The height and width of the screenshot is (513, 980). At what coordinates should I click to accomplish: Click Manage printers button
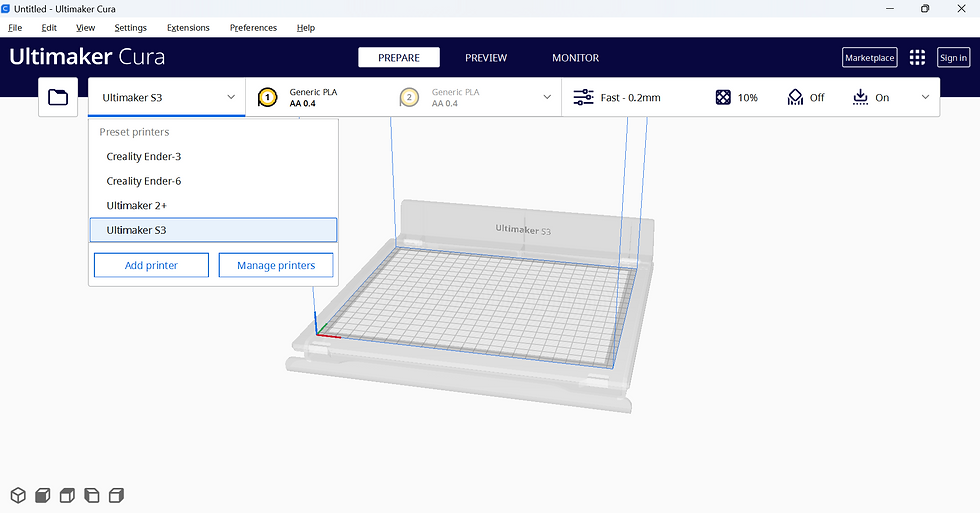(x=276, y=265)
